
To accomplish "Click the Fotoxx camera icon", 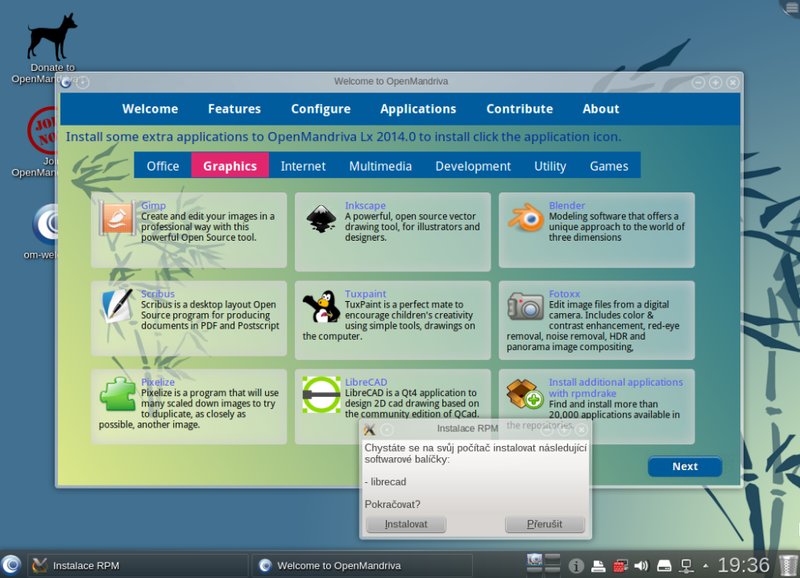I will [x=526, y=306].
